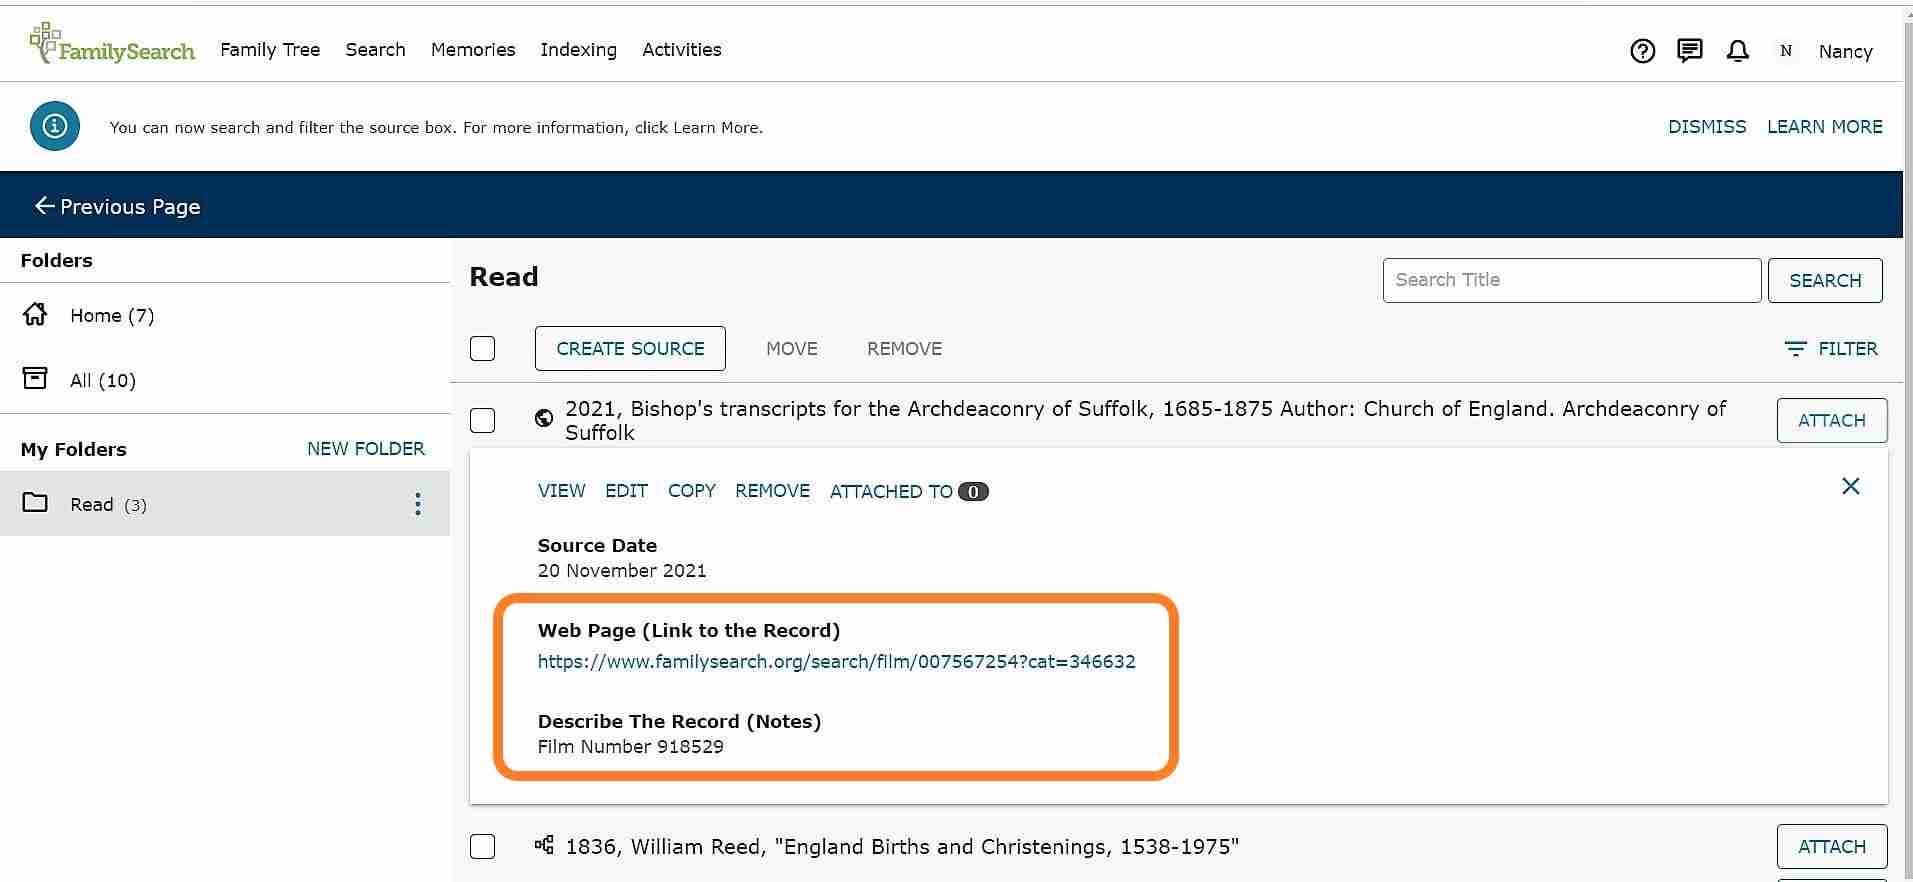Open the messages chat icon
Image resolution: width=1913 pixels, height=882 pixels.
point(1689,51)
